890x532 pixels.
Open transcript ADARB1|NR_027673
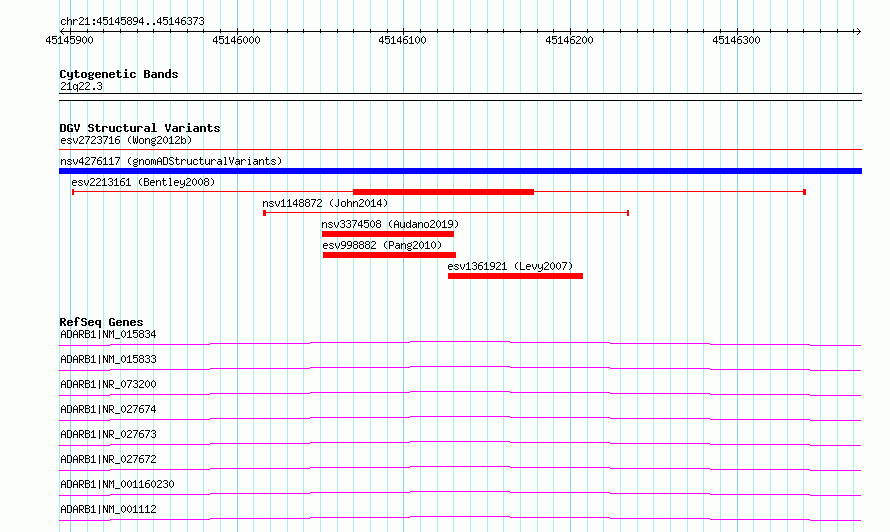click(x=108, y=434)
